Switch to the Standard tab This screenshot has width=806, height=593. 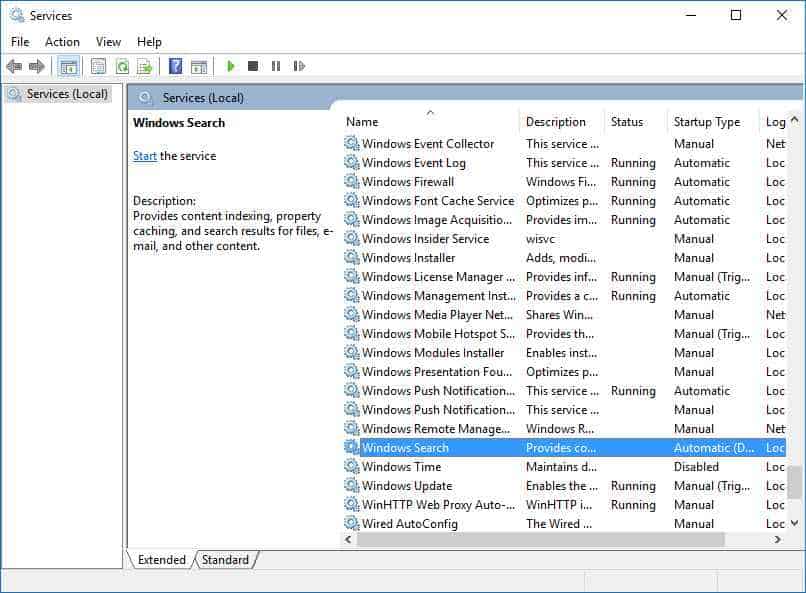[225, 560]
